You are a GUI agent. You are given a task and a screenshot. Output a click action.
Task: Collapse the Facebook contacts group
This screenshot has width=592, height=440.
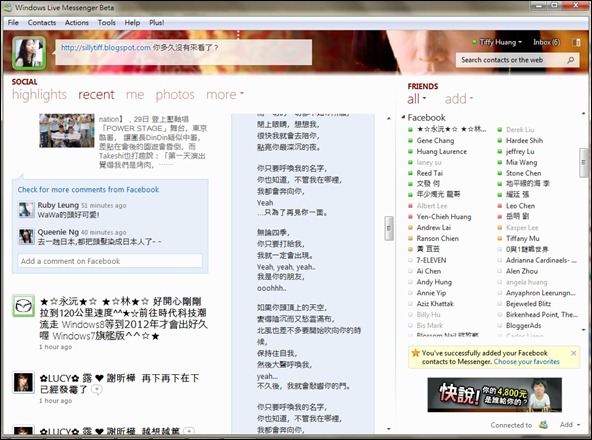pyautogui.click(x=403, y=117)
